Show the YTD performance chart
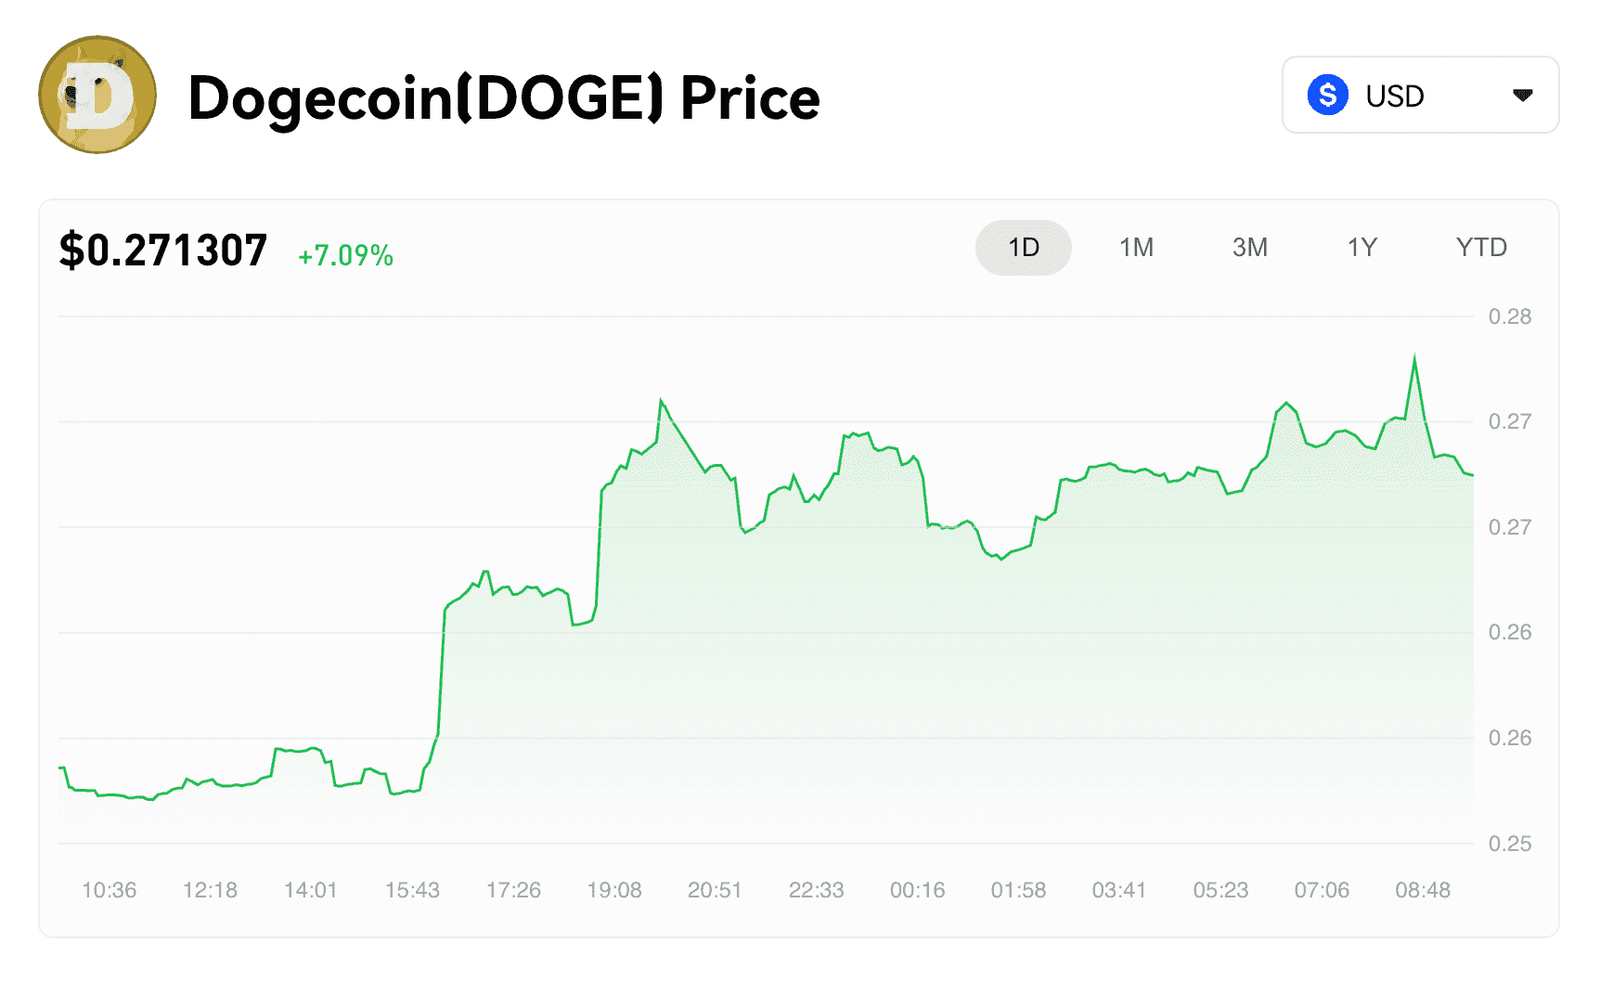 [1481, 247]
